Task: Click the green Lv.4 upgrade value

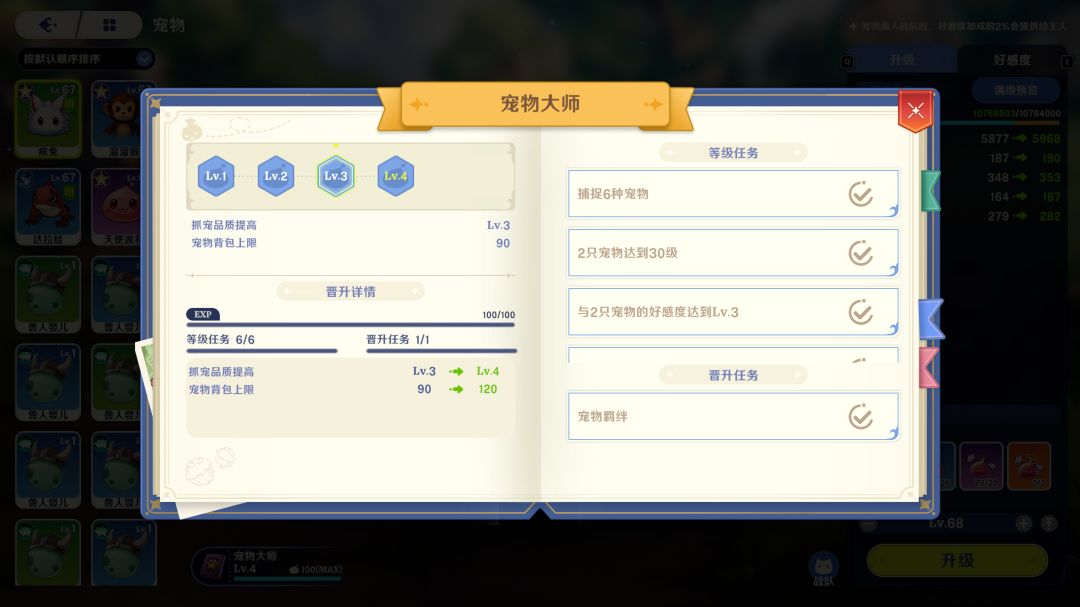Action: tap(488, 371)
